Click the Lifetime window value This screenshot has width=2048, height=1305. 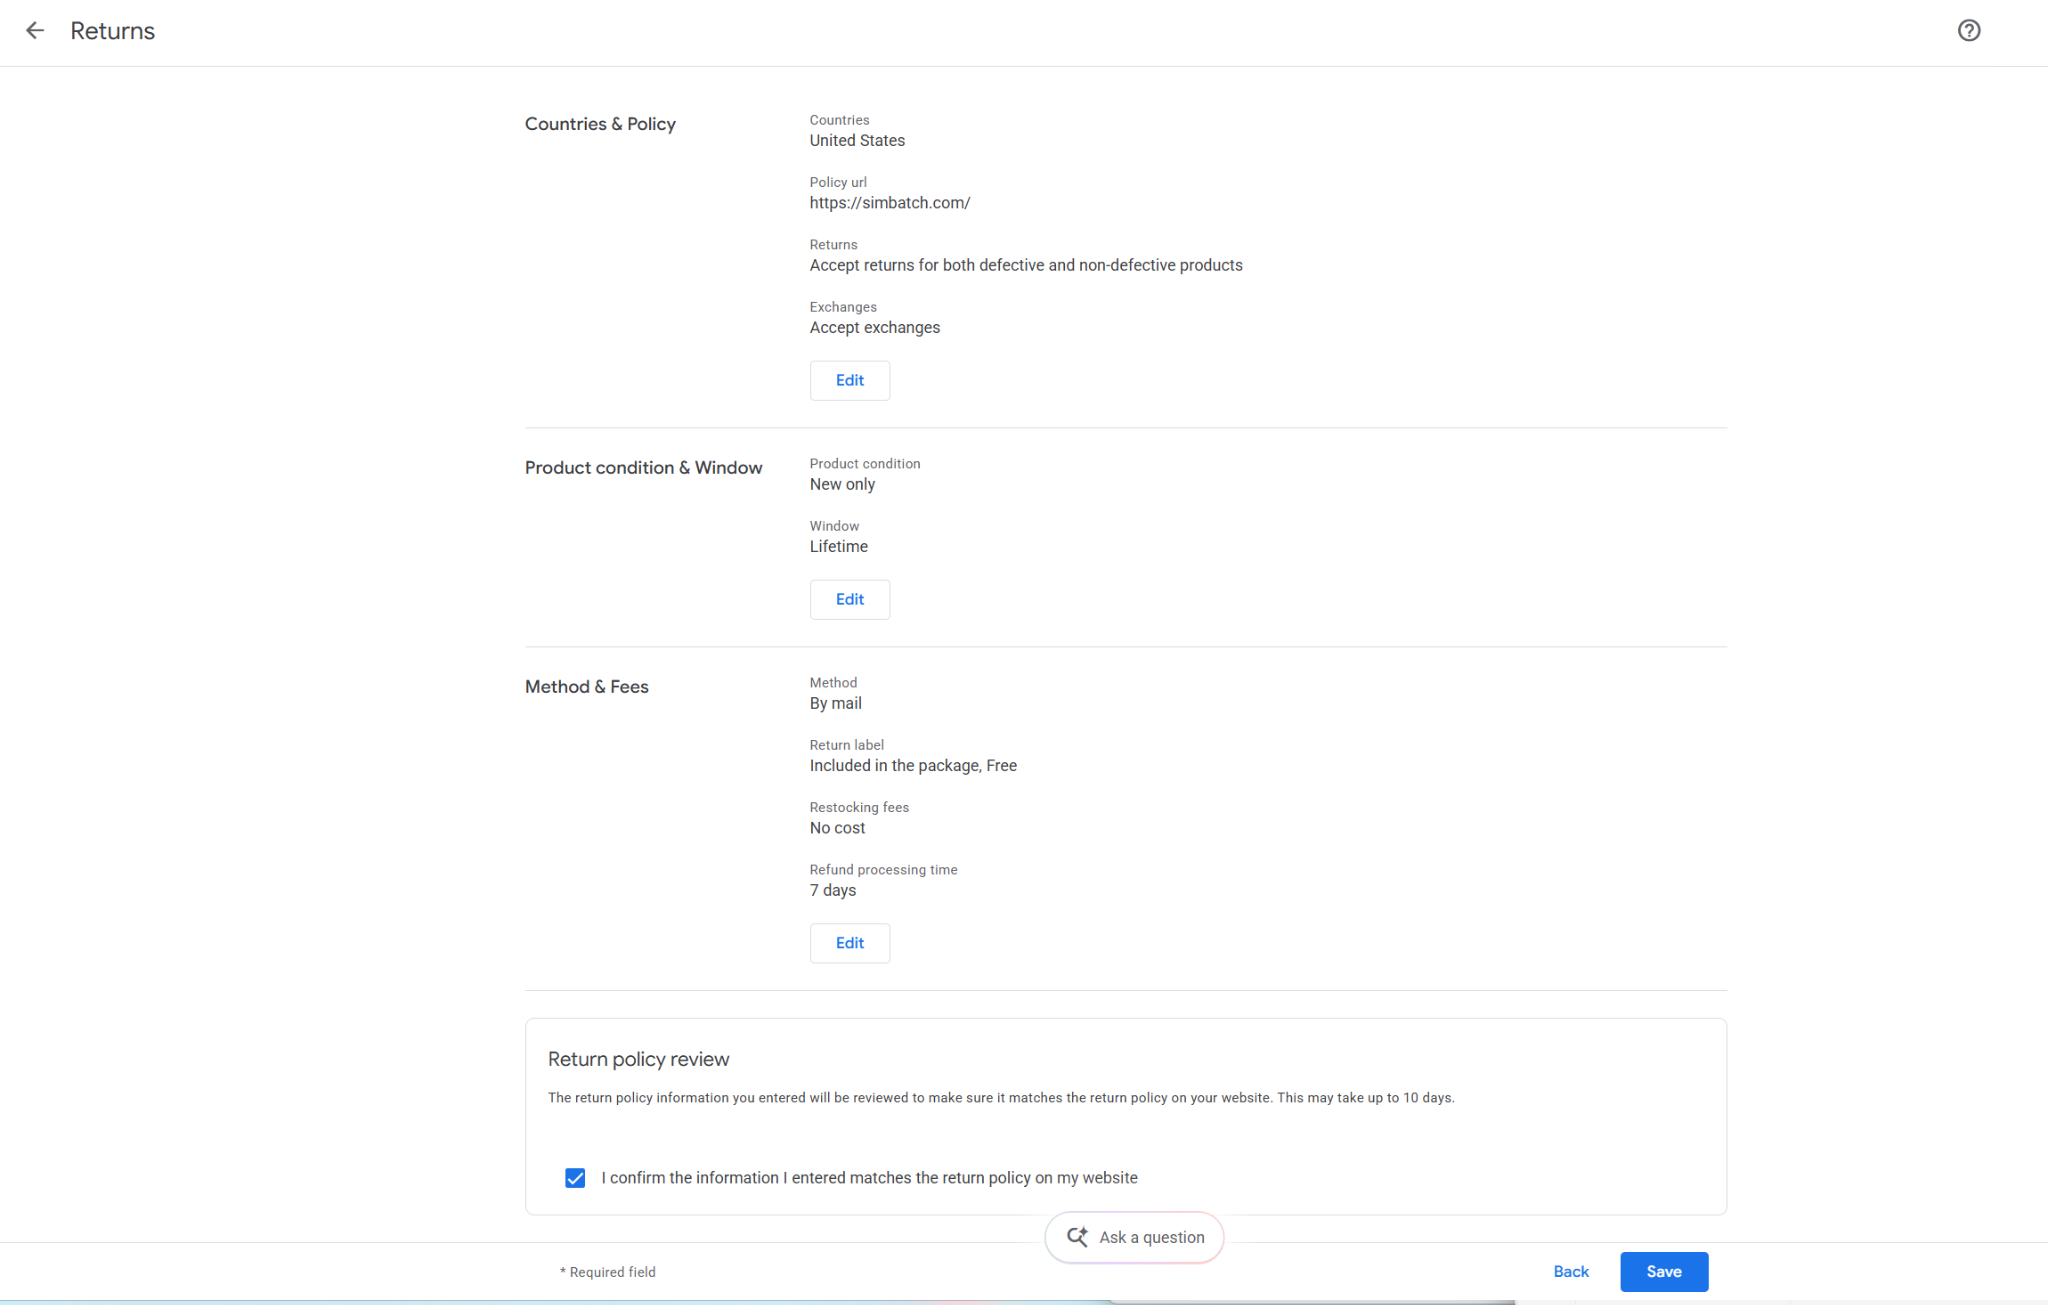pos(838,547)
